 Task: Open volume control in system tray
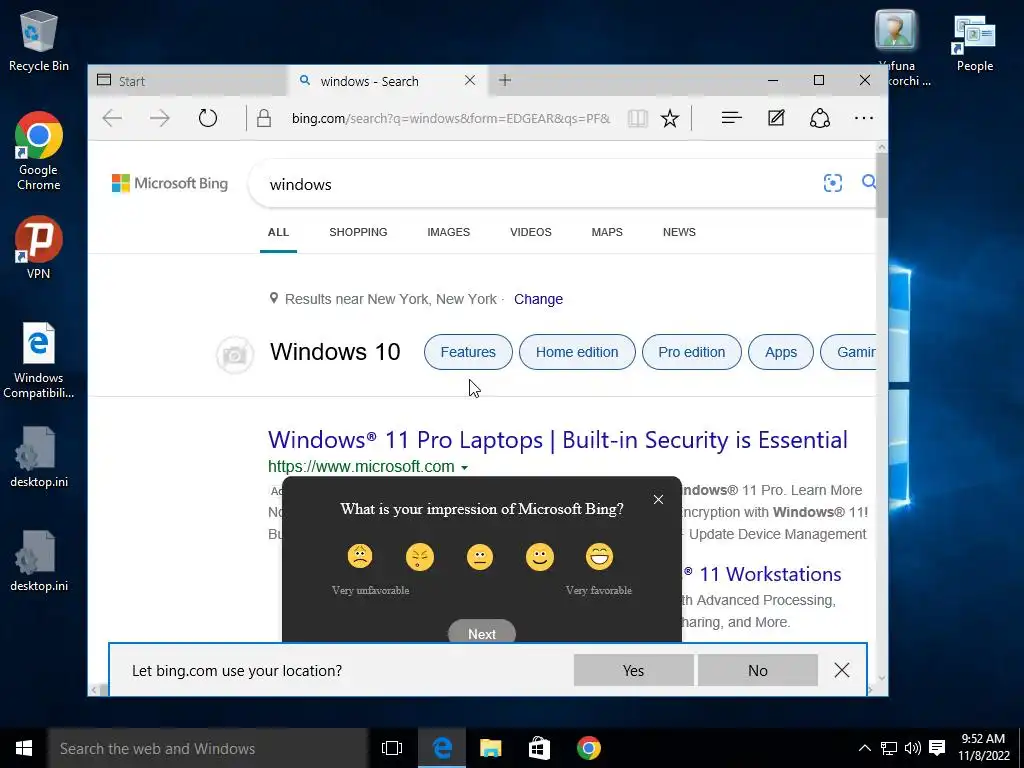click(912, 748)
